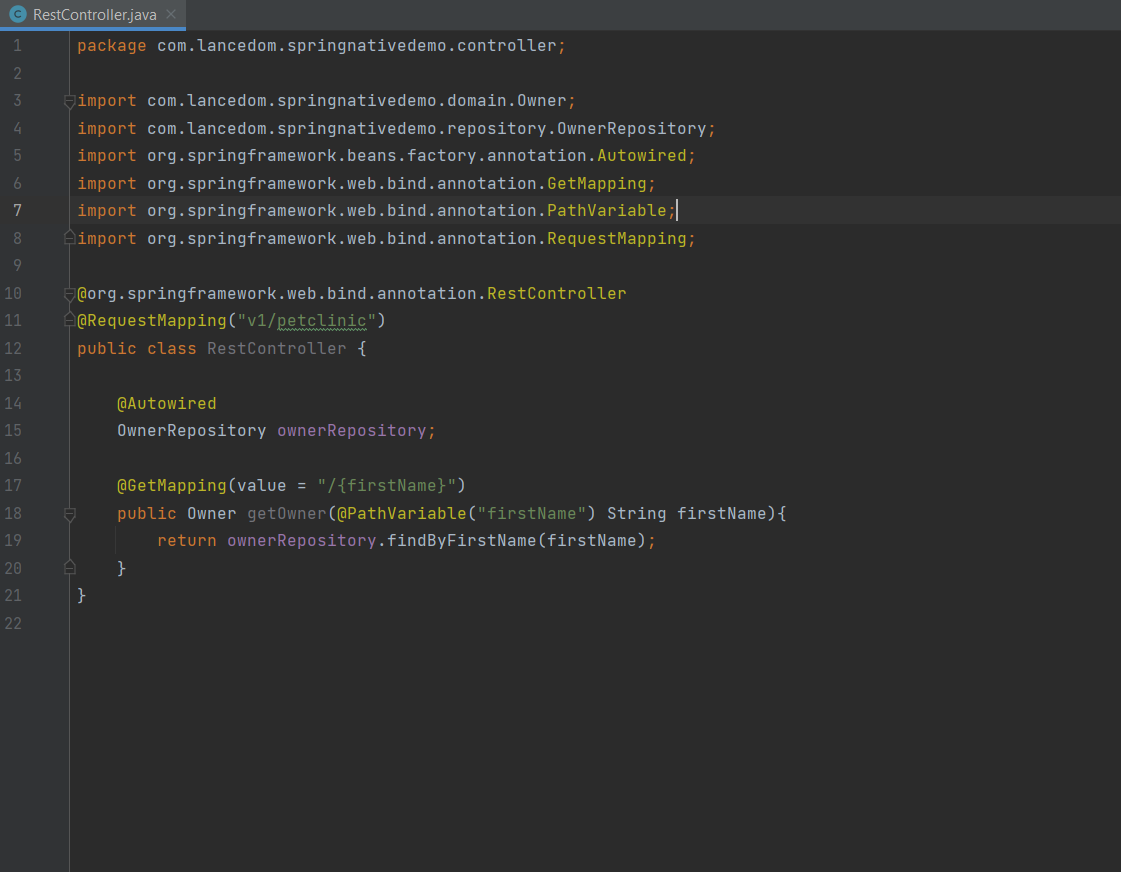Click the @RequestMapping annotation on line 11
The image size is (1121, 872).
[x=152, y=321]
